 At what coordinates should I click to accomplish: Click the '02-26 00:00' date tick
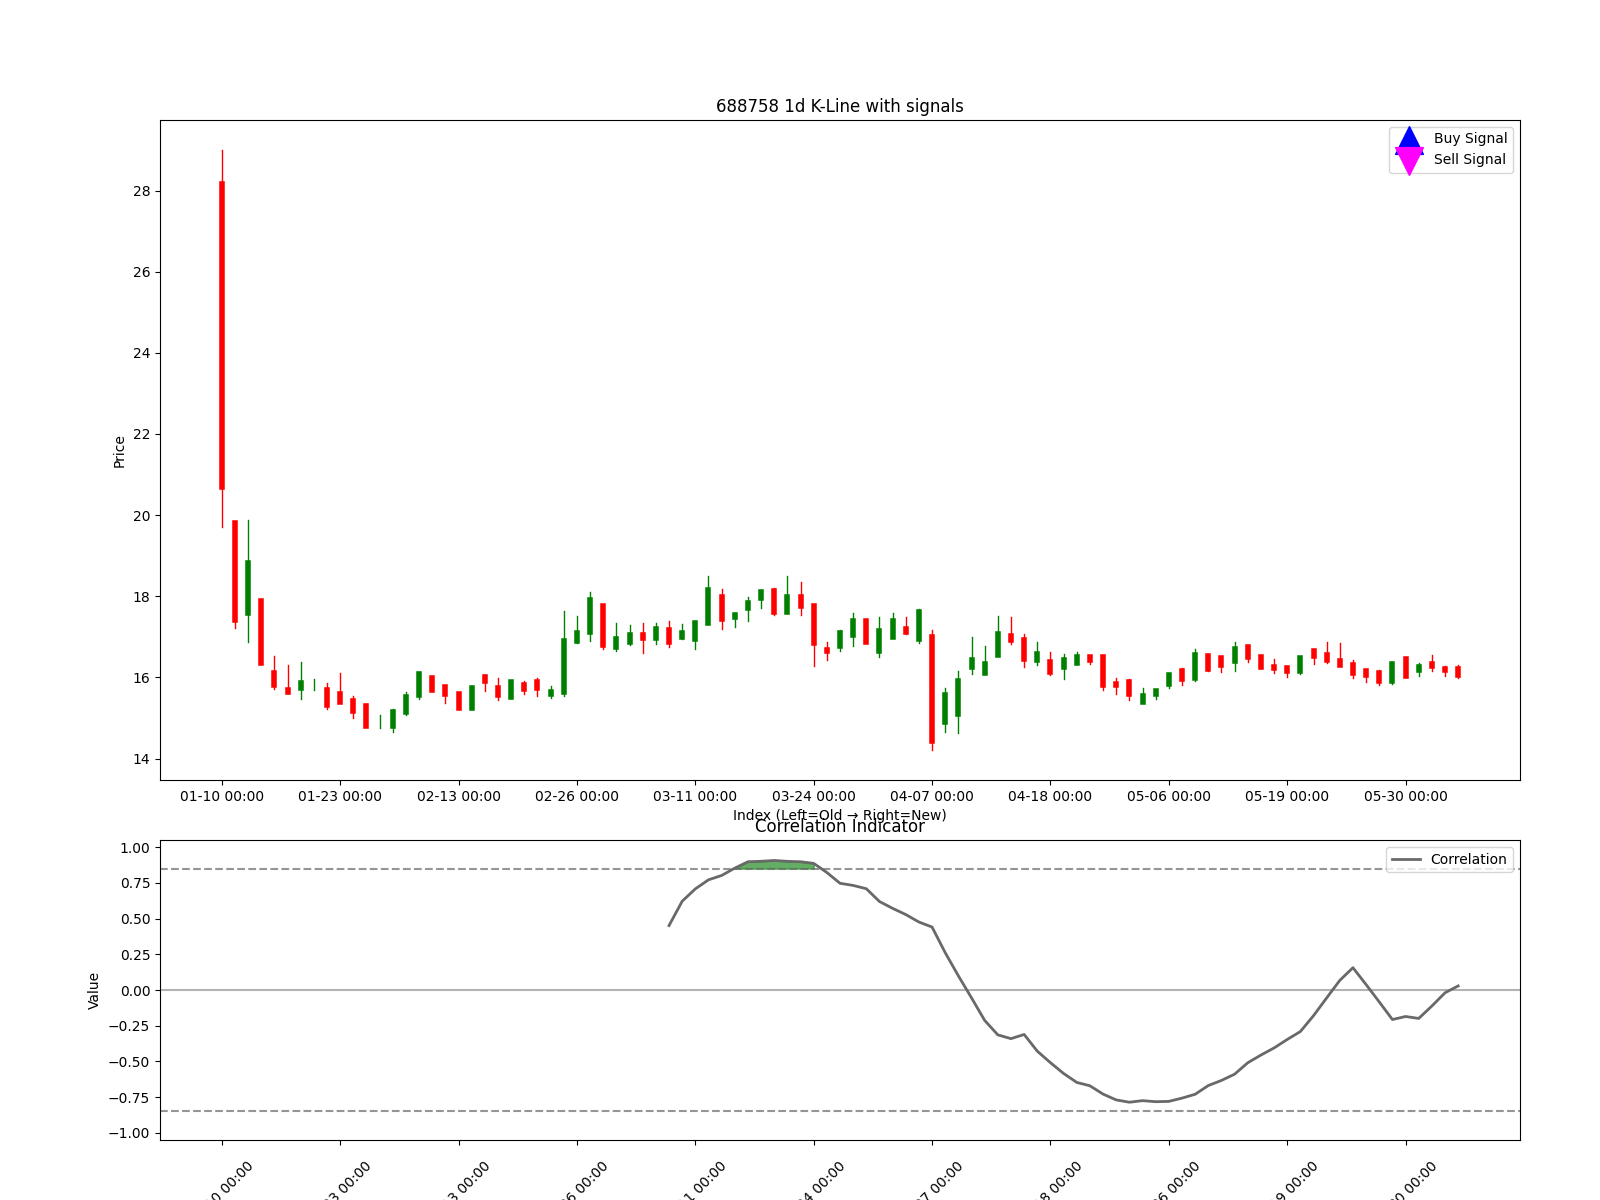point(577,796)
